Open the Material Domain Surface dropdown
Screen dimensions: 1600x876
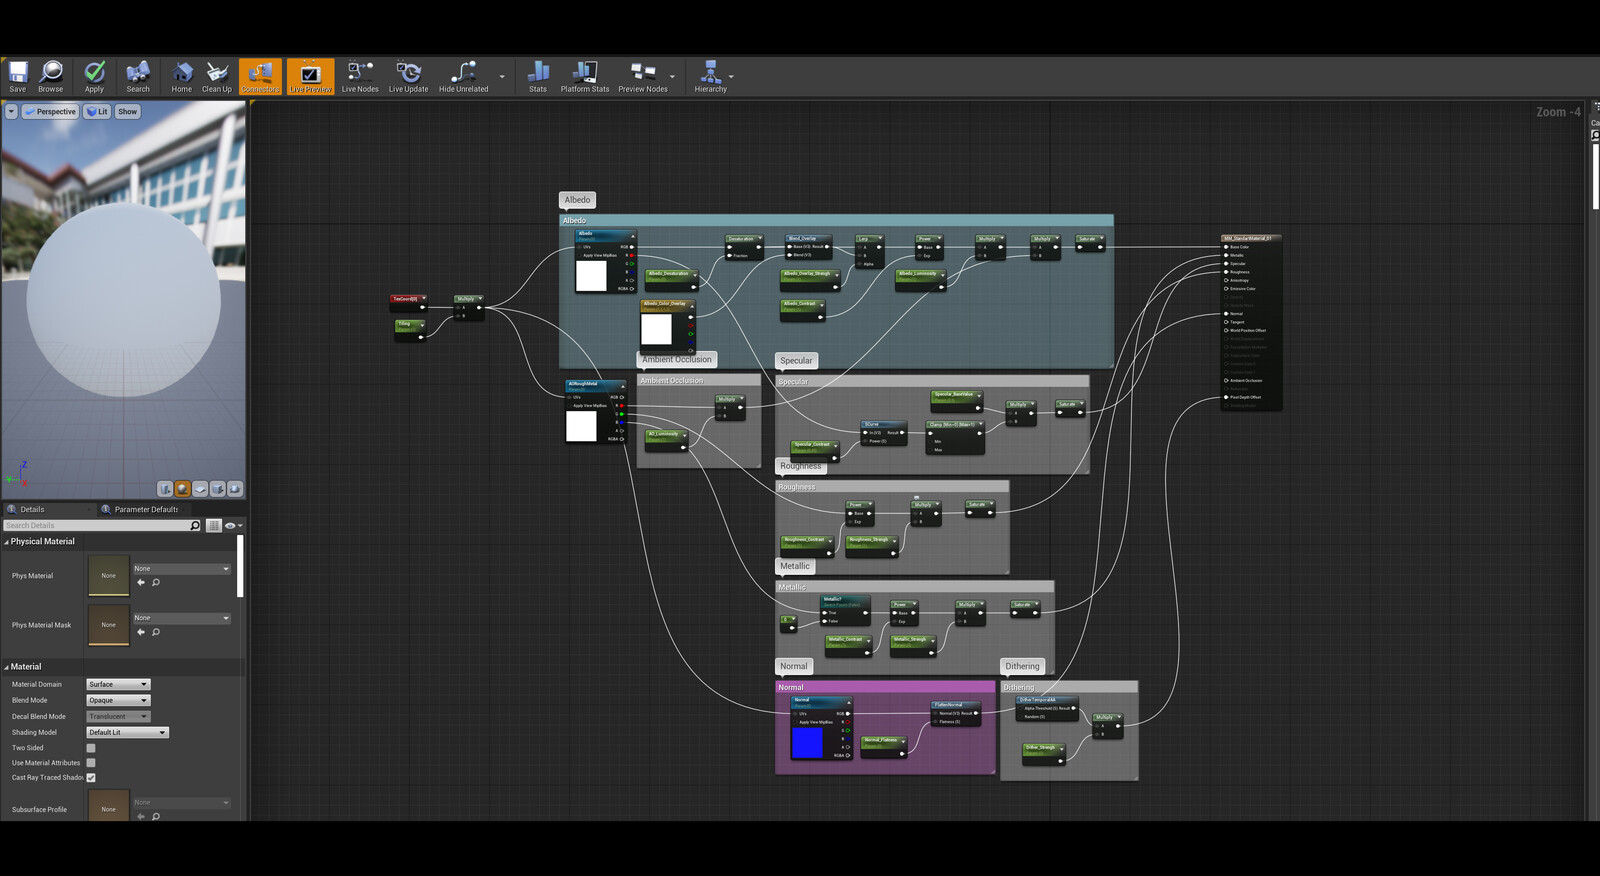coord(118,684)
